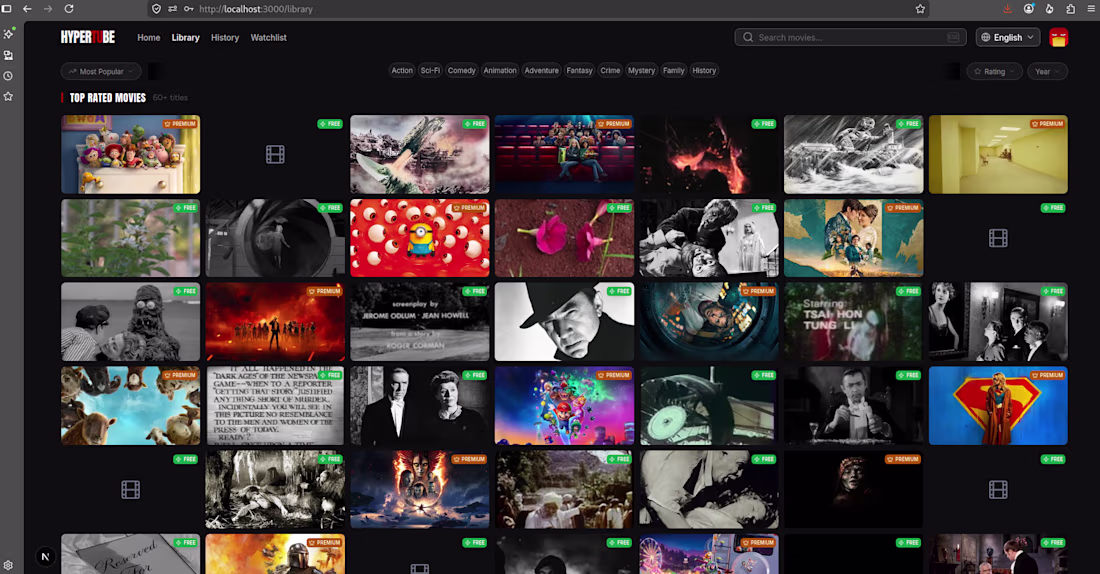
Task: Open the yellow backrooms hallway thumbnail
Action: (x=998, y=154)
